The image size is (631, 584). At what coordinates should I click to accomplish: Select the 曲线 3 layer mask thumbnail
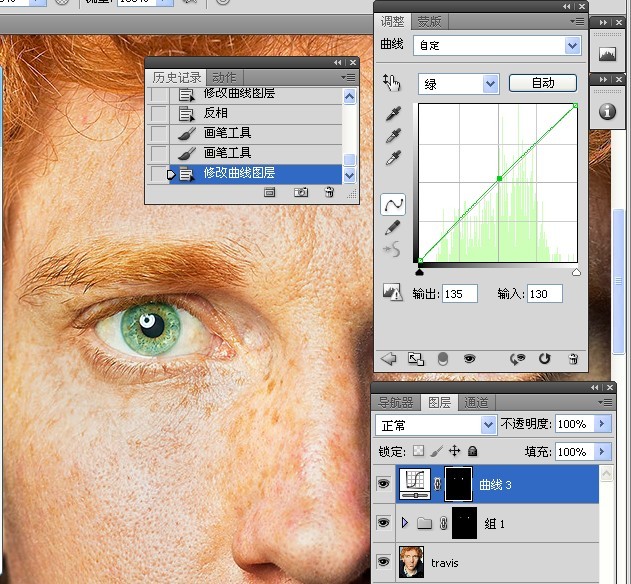(458, 484)
